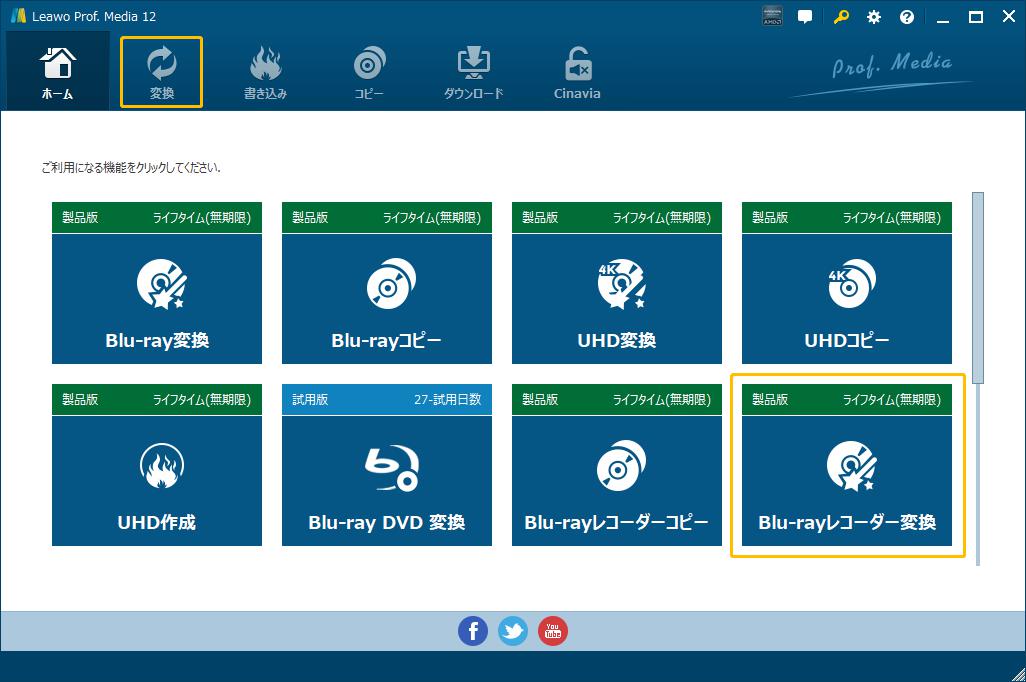Launch the Blu-rayコピー module tile
Image resolution: width=1026 pixels, height=682 pixels.
(x=387, y=298)
